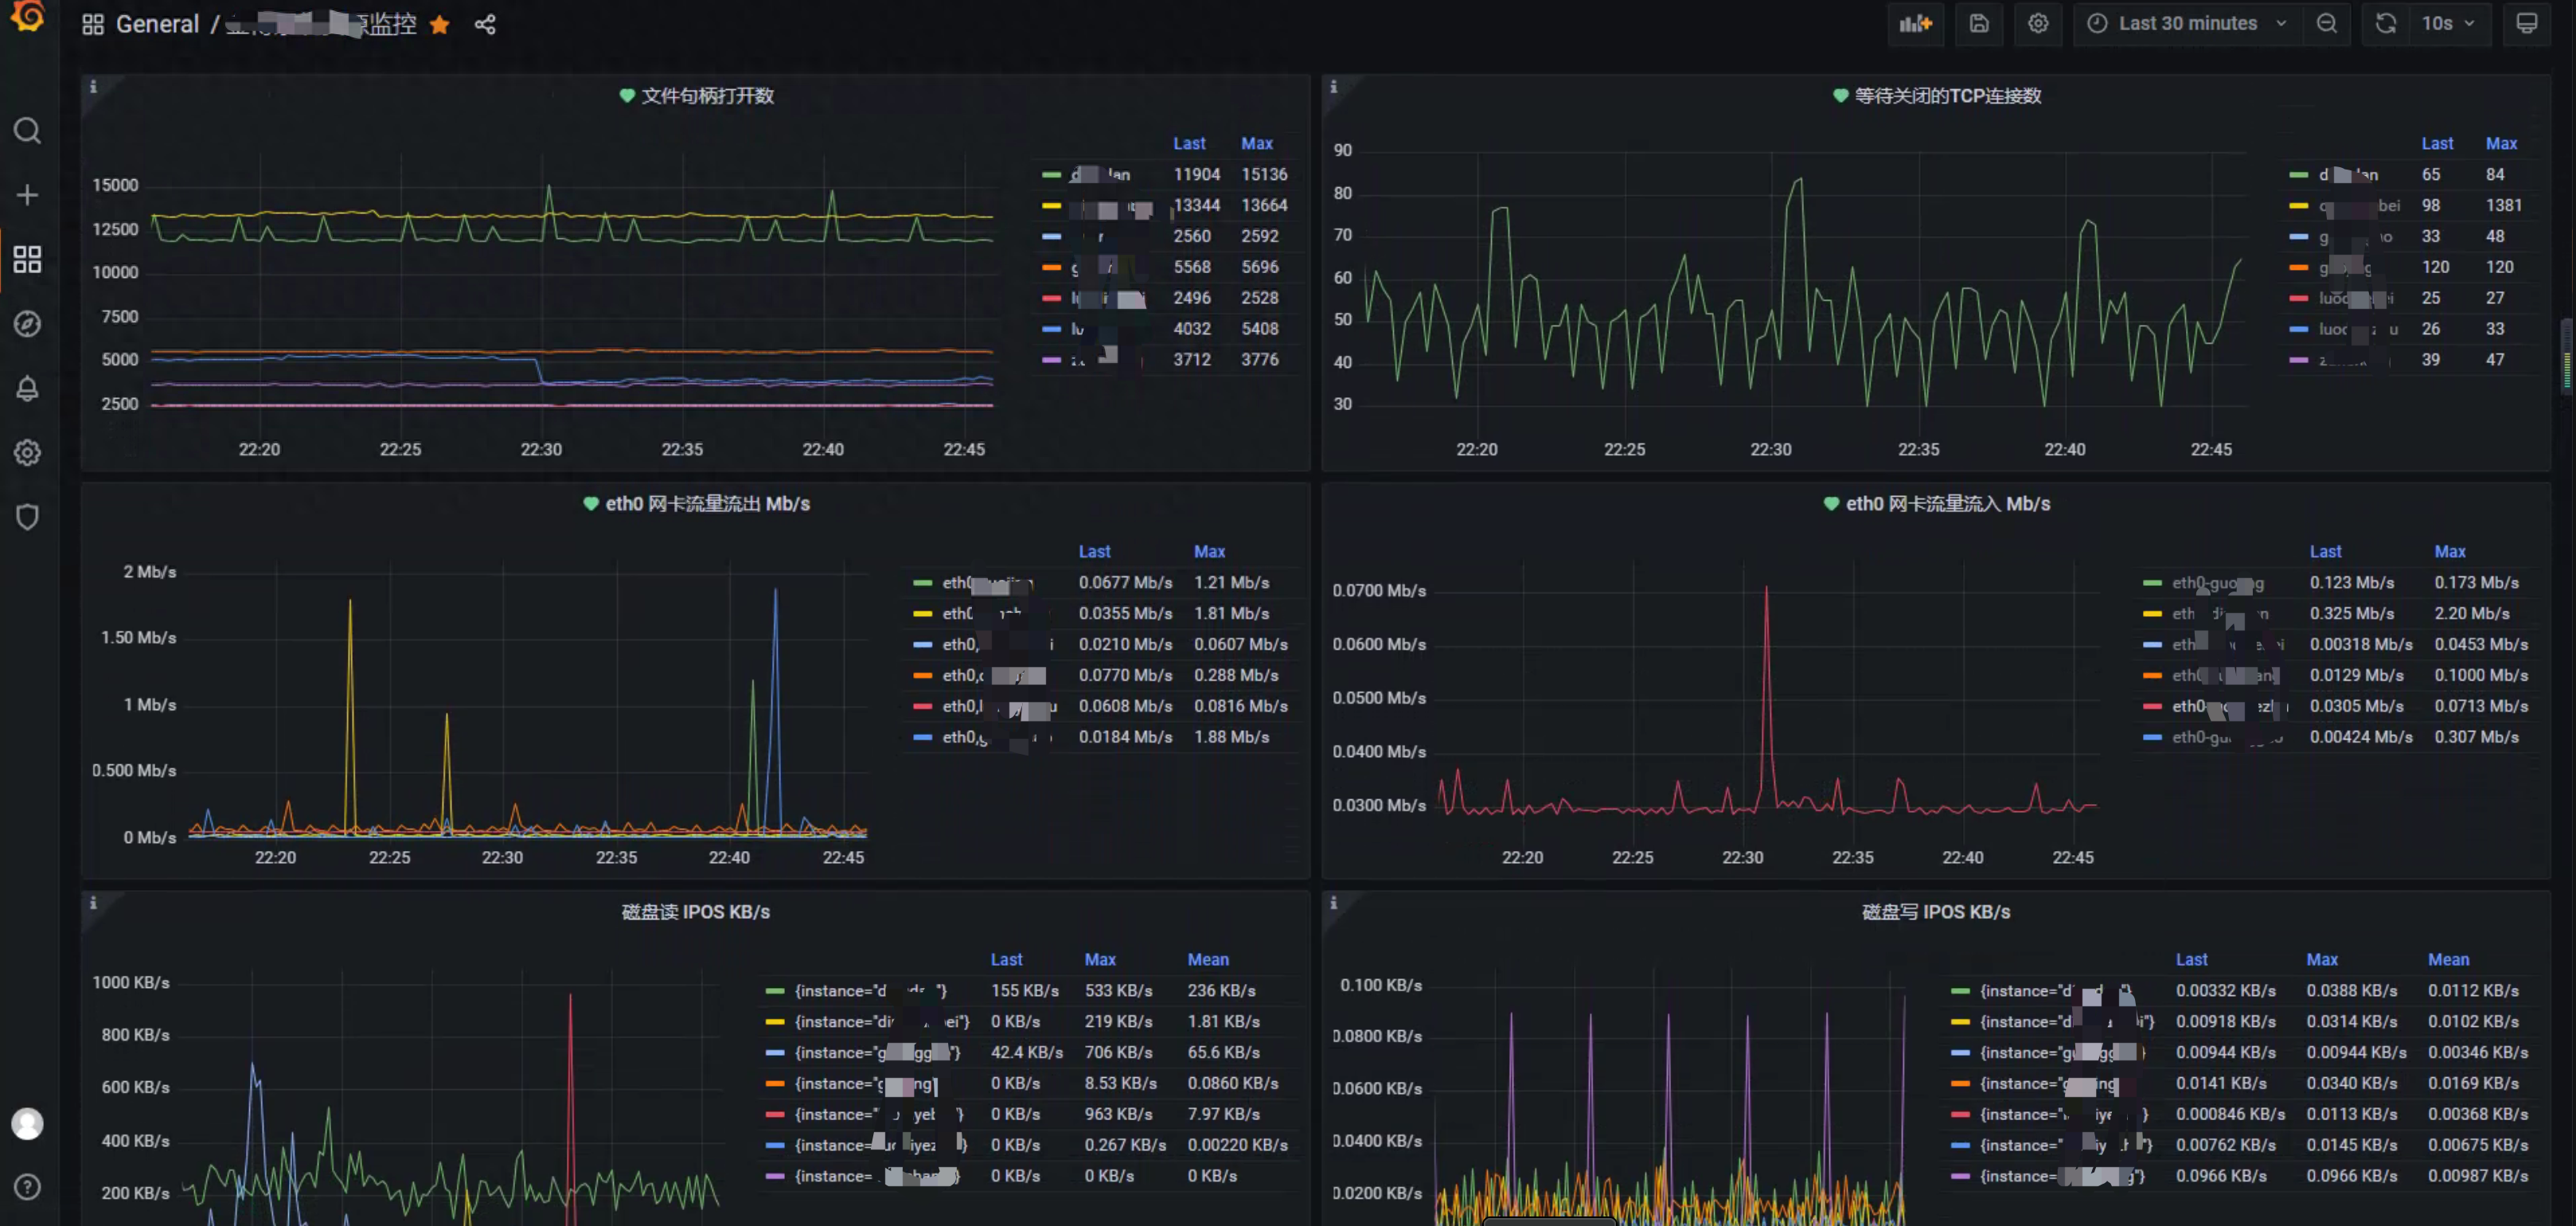Click the Add panel icon in toolbar
The height and width of the screenshot is (1226, 2576).
[x=1915, y=24]
